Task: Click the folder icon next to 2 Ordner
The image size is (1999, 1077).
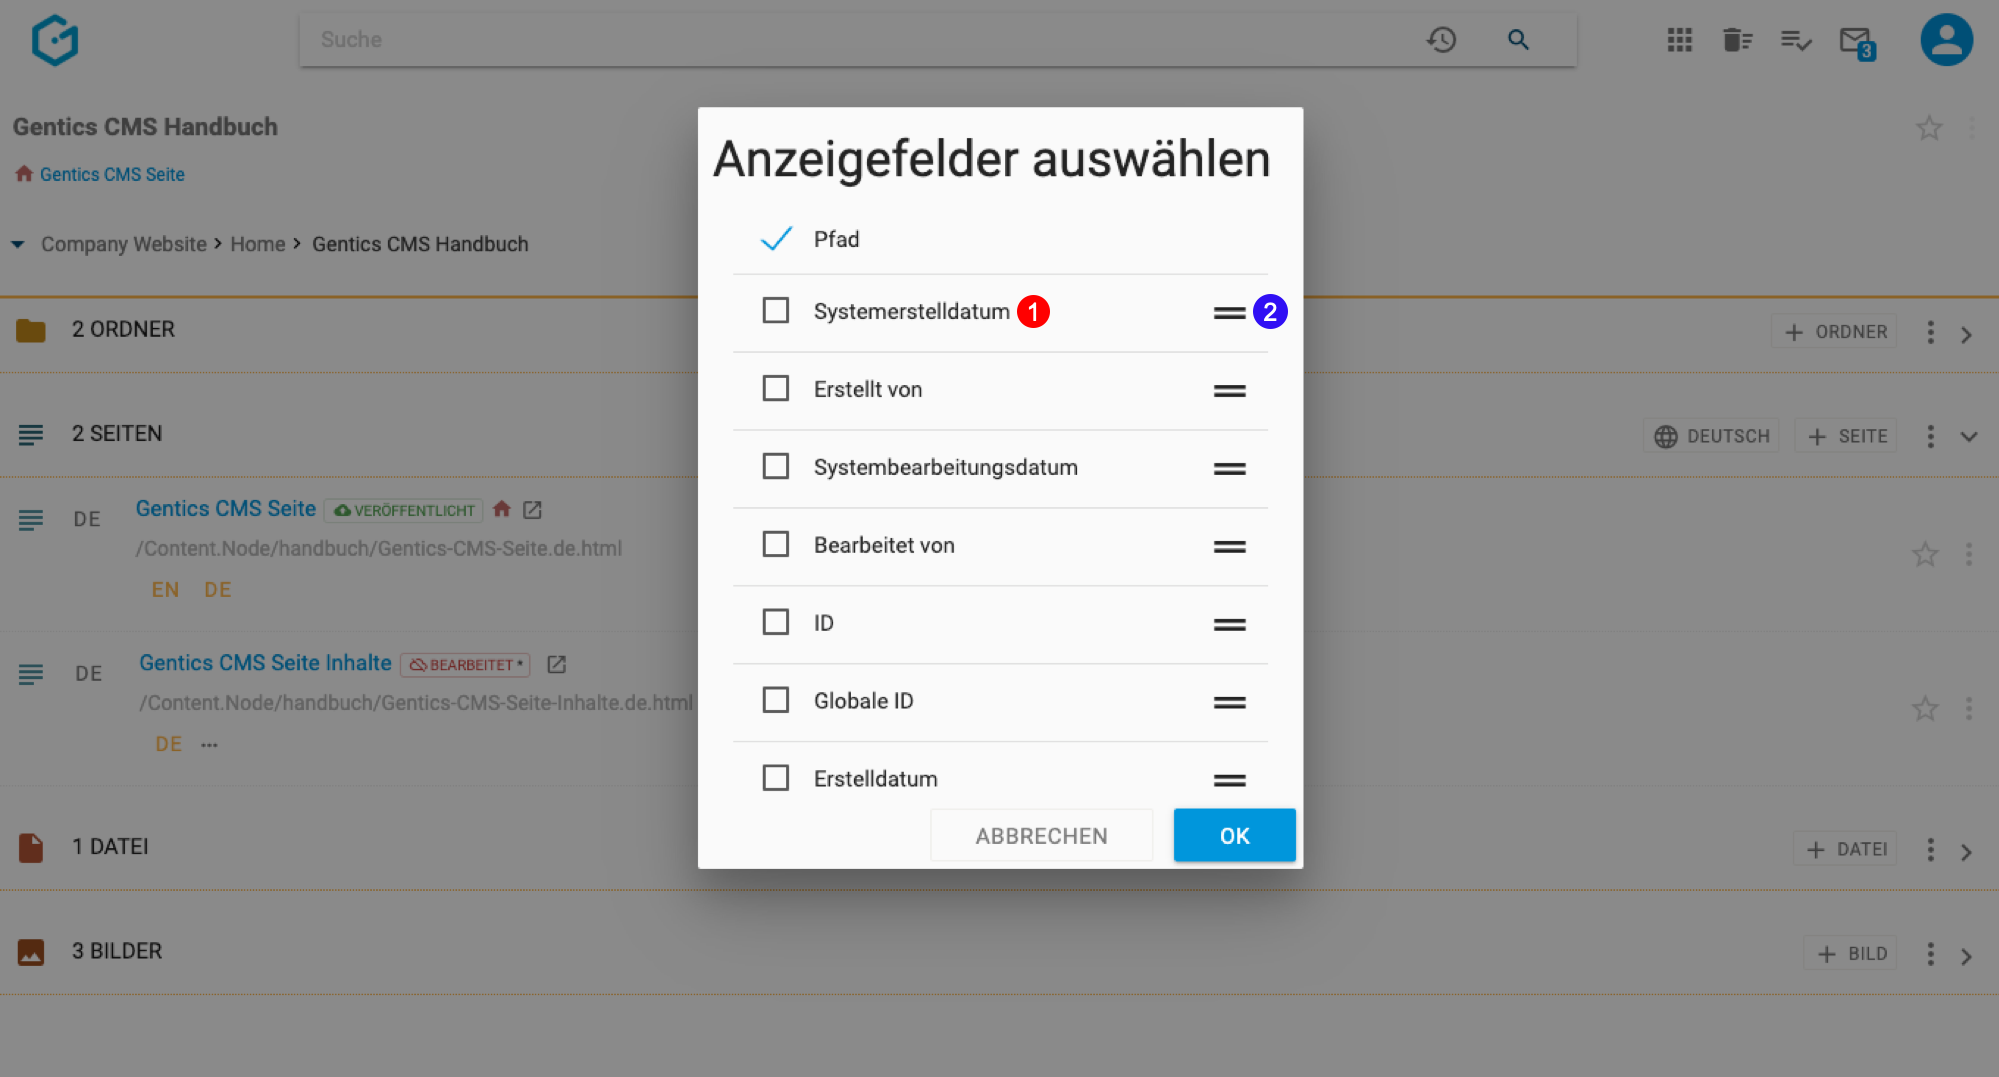Action: [x=31, y=330]
